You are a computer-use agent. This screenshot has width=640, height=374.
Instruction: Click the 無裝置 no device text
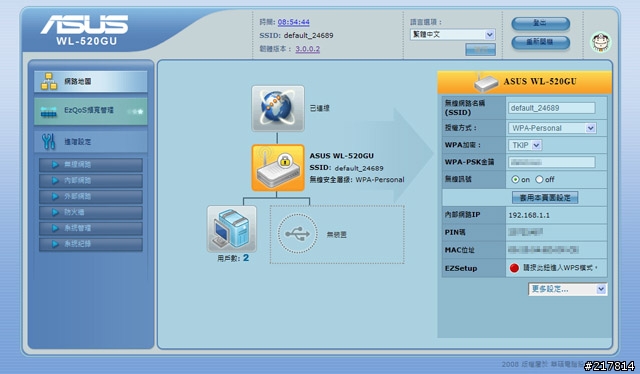point(337,234)
